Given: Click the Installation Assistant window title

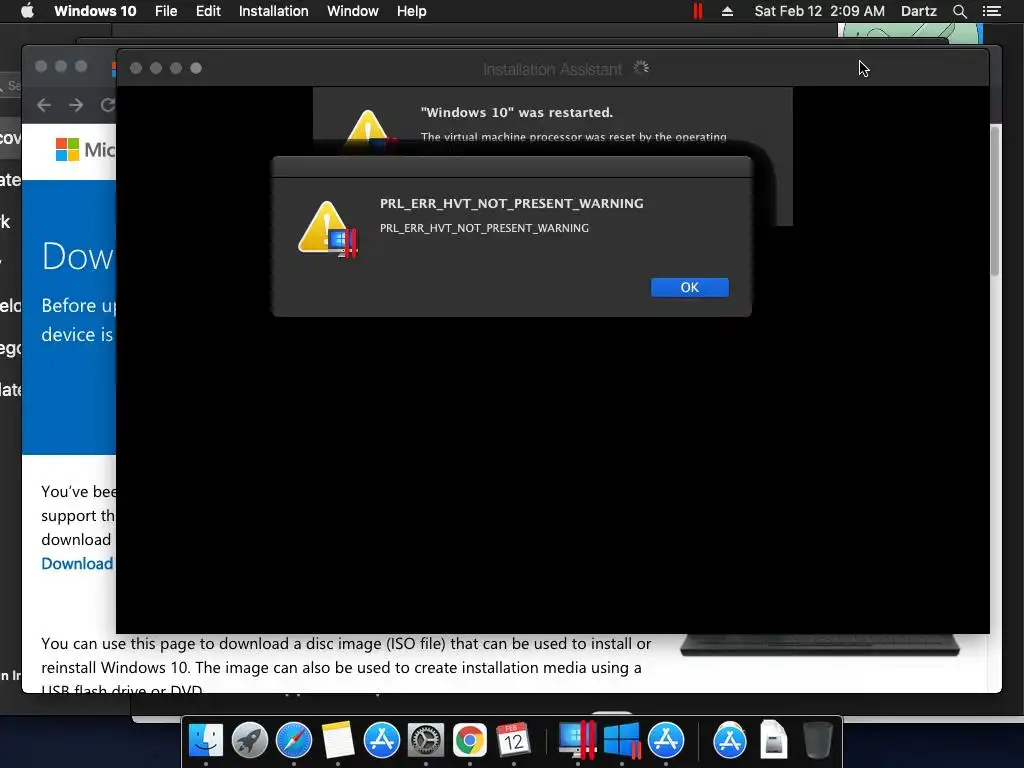Looking at the screenshot, I should 552,69.
